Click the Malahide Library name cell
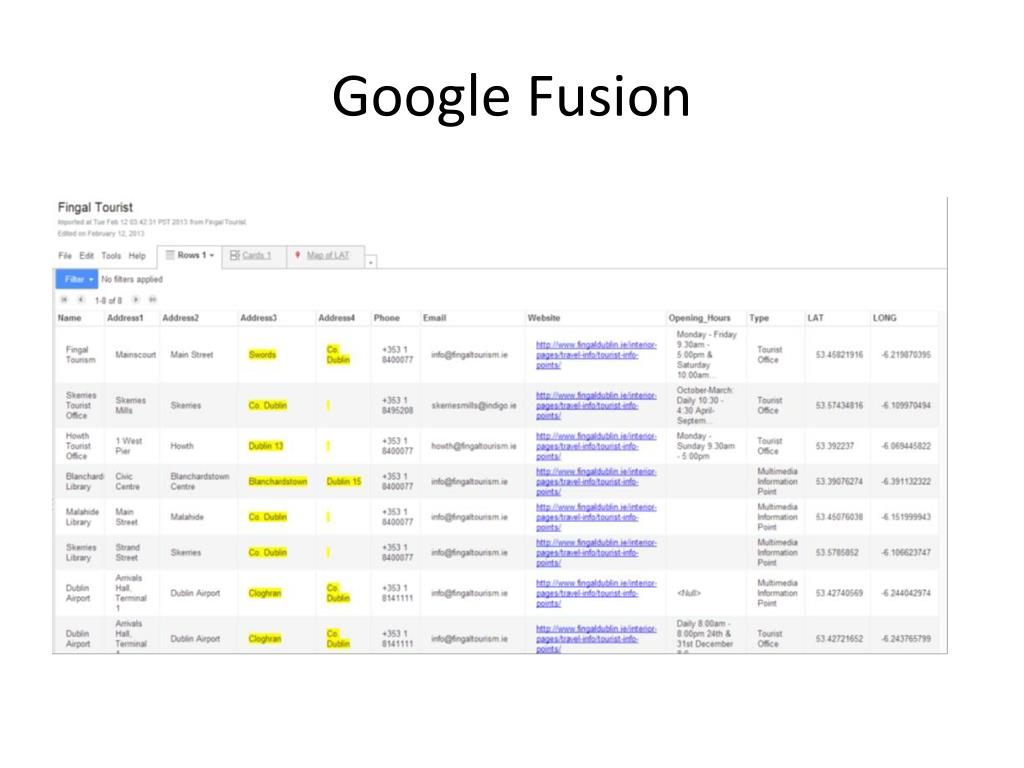The height and width of the screenshot is (768, 1024). point(82,517)
